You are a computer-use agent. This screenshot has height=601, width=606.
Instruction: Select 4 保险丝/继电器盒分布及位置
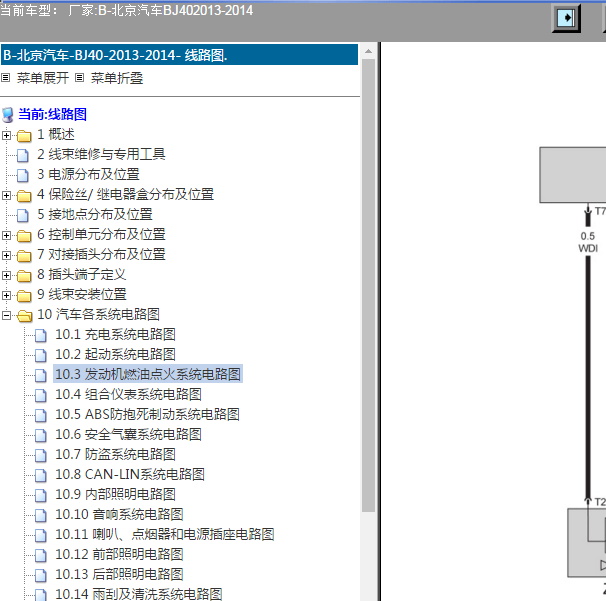pyautogui.click(x=126, y=195)
